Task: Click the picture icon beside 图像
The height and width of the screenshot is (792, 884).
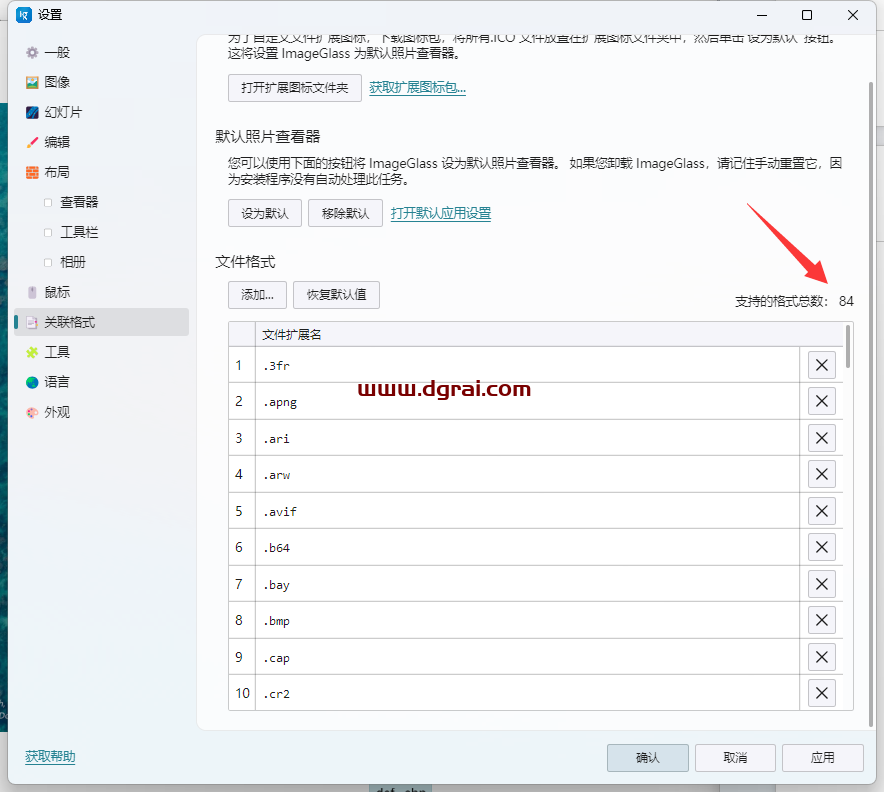Action: tap(32, 82)
